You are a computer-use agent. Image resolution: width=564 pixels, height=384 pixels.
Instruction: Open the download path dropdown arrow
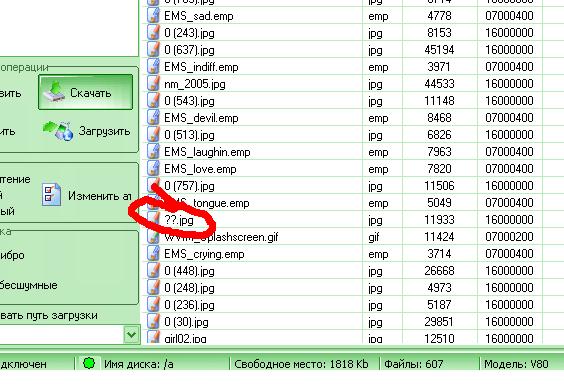(131, 335)
